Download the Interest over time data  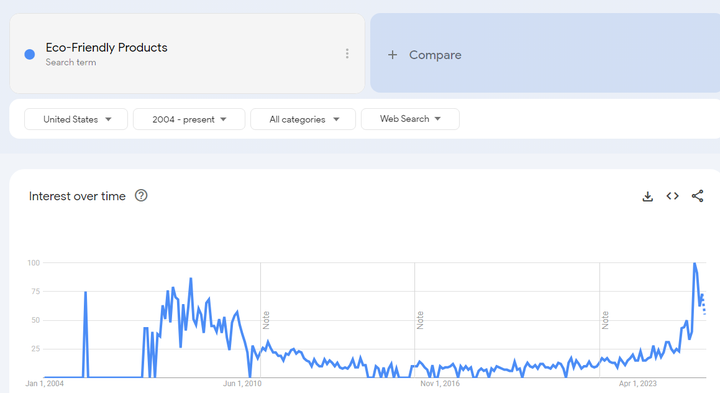[x=647, y=196]
